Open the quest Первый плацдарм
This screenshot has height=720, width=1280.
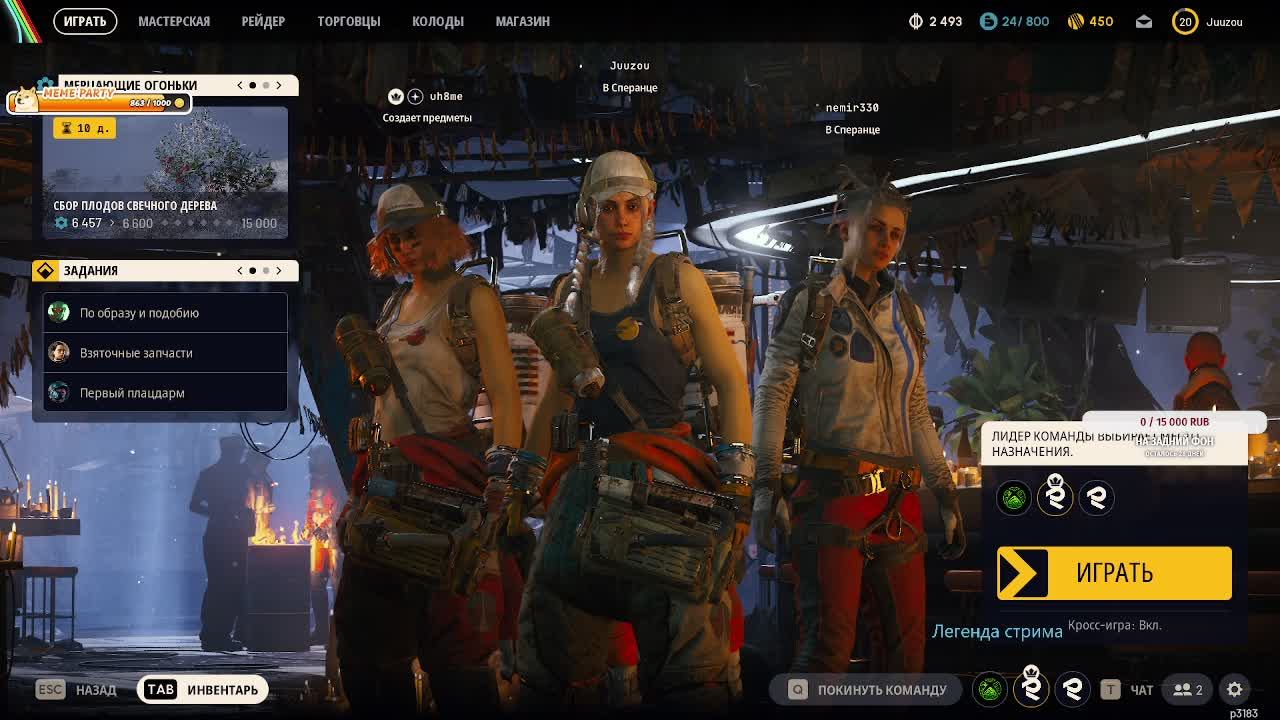[x=165, y=393]
